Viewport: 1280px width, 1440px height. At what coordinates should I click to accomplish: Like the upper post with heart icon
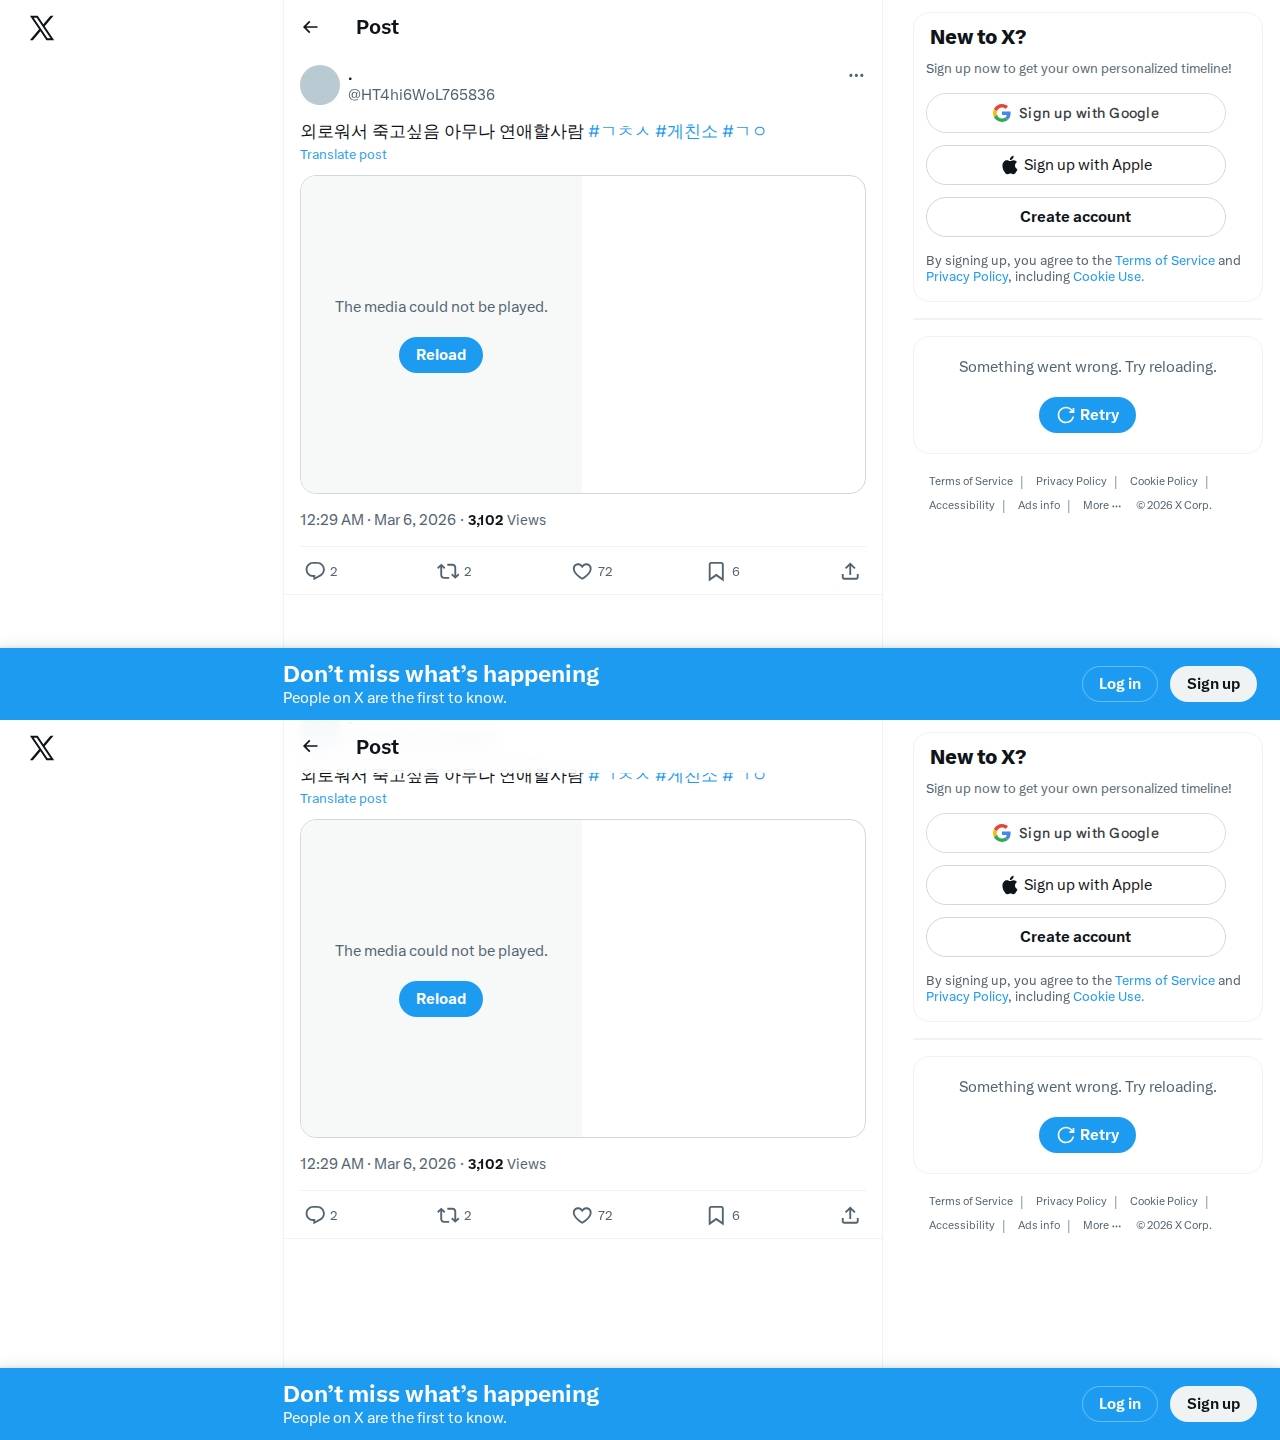[x=582, y=571]
